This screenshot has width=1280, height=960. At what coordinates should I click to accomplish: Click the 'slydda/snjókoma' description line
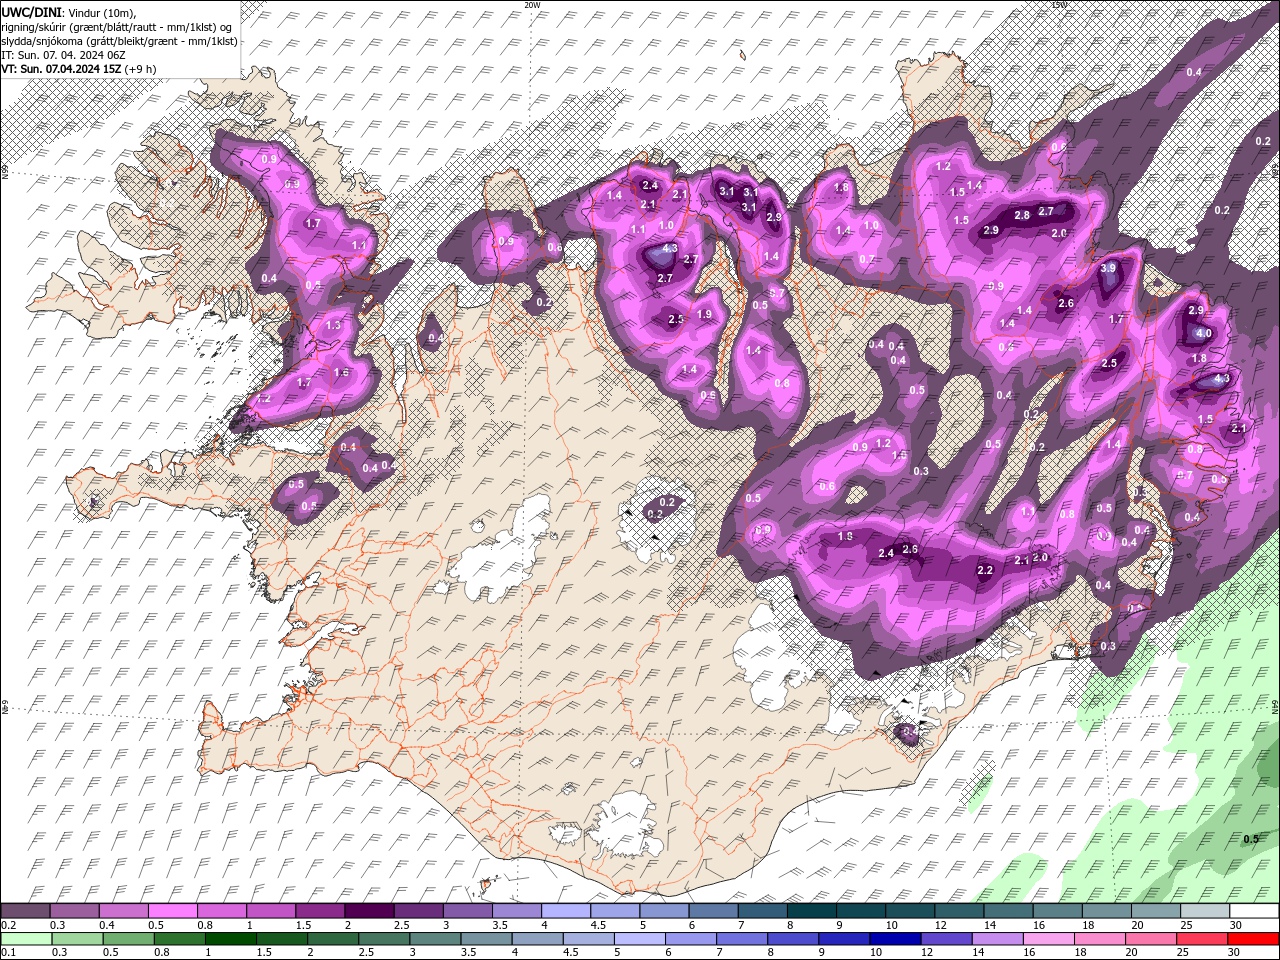click(x=120, y=40)
